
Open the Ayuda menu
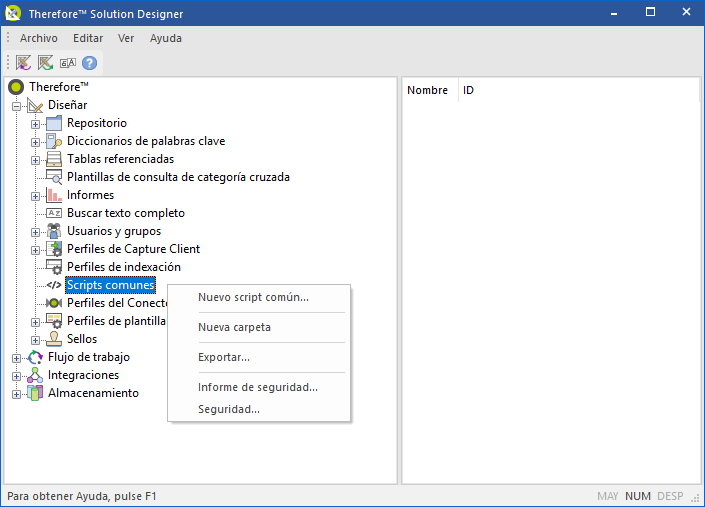tap(165, 38)
